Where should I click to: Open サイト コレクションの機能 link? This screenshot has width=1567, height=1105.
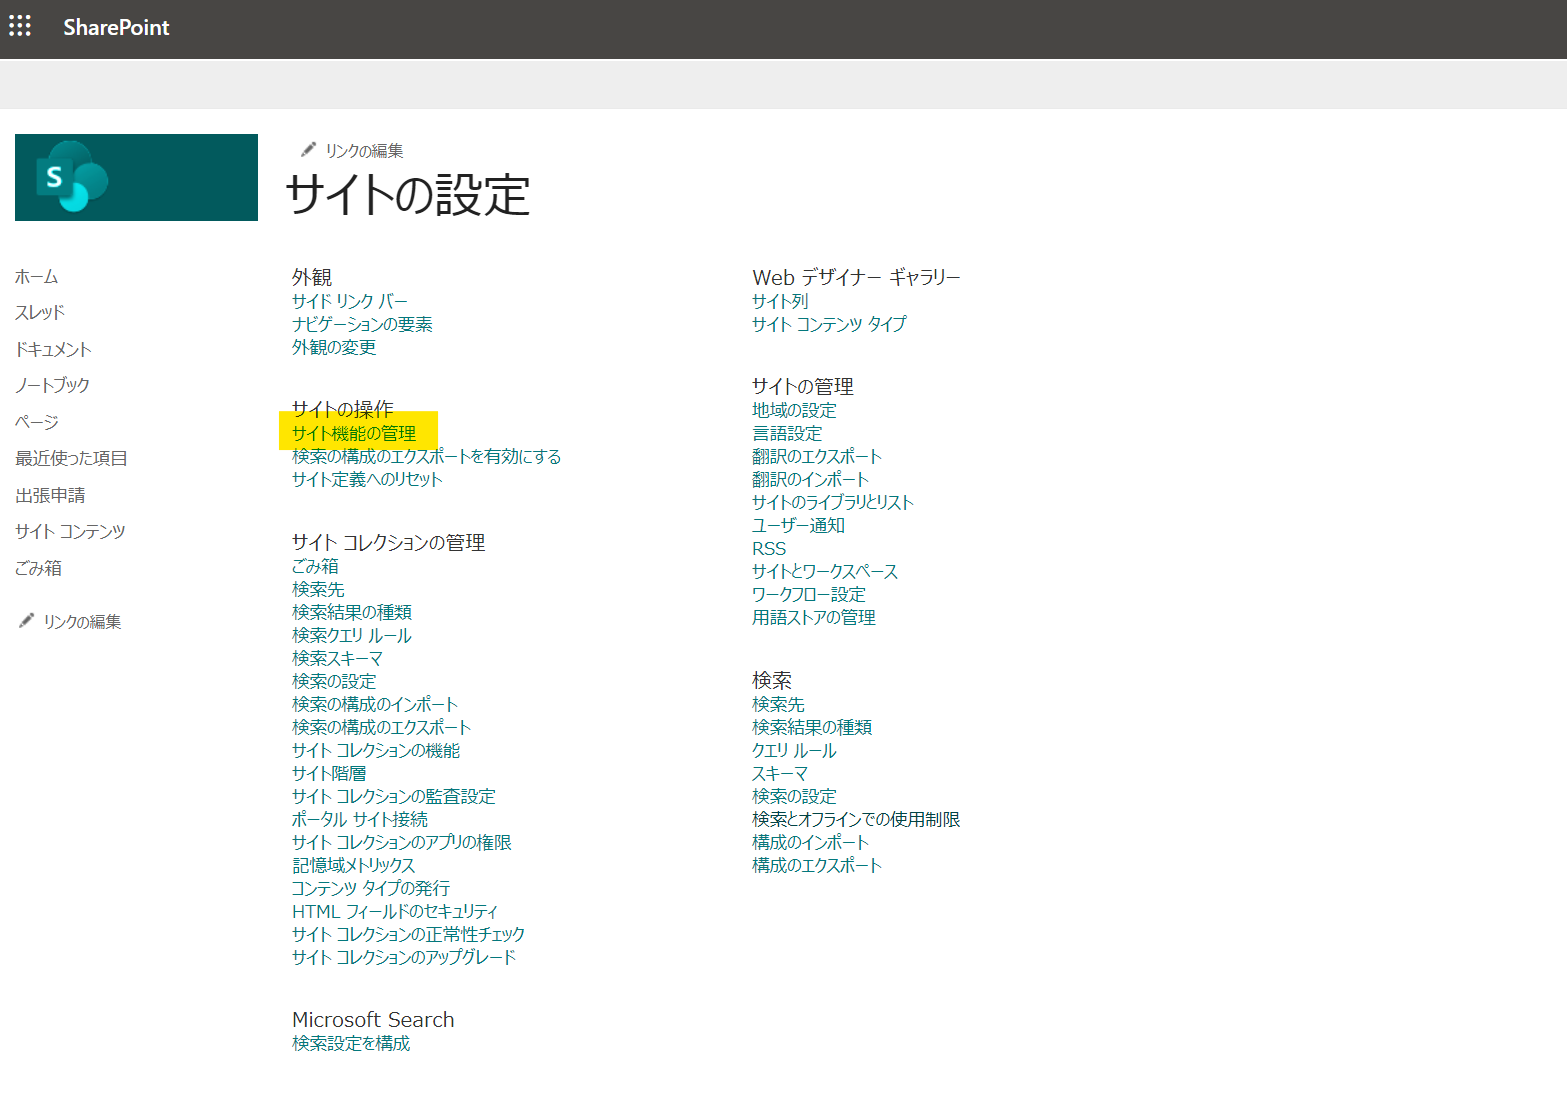click(x=376, y=750)
